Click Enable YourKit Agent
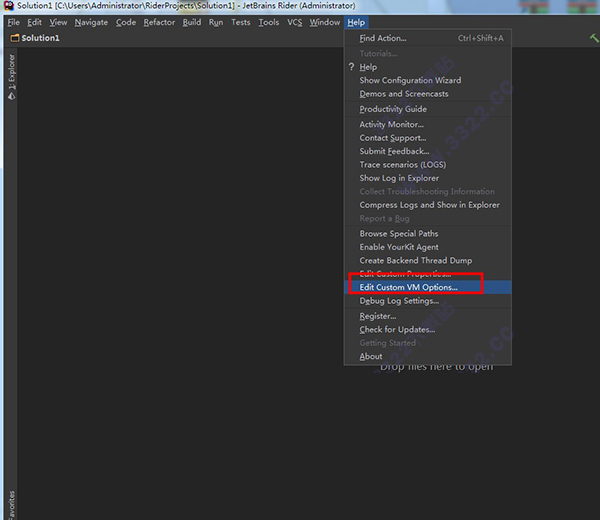This screenshot has height=520, width=600. click(x=428, y=247)
